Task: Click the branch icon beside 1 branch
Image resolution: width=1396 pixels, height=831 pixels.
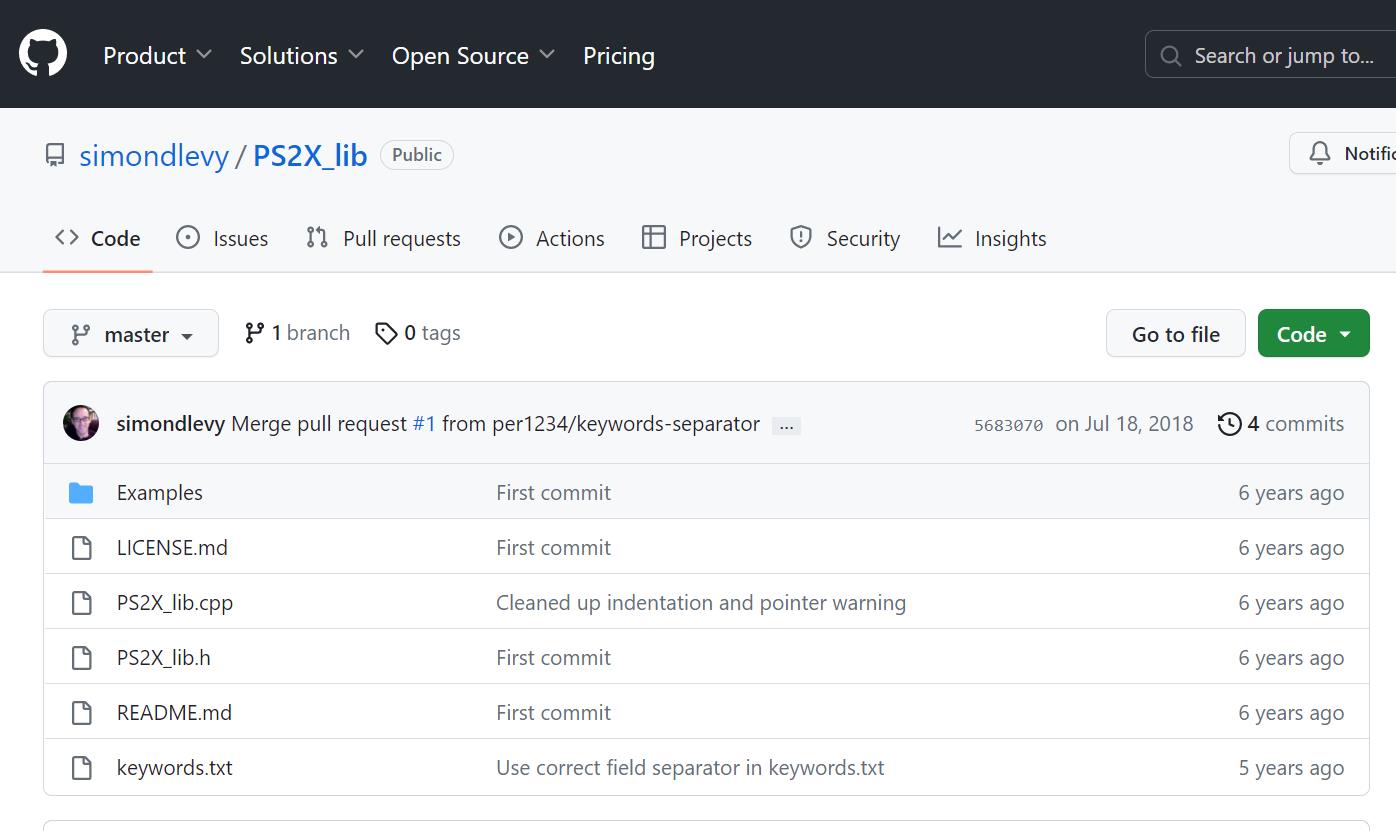Action: [254, 333]
